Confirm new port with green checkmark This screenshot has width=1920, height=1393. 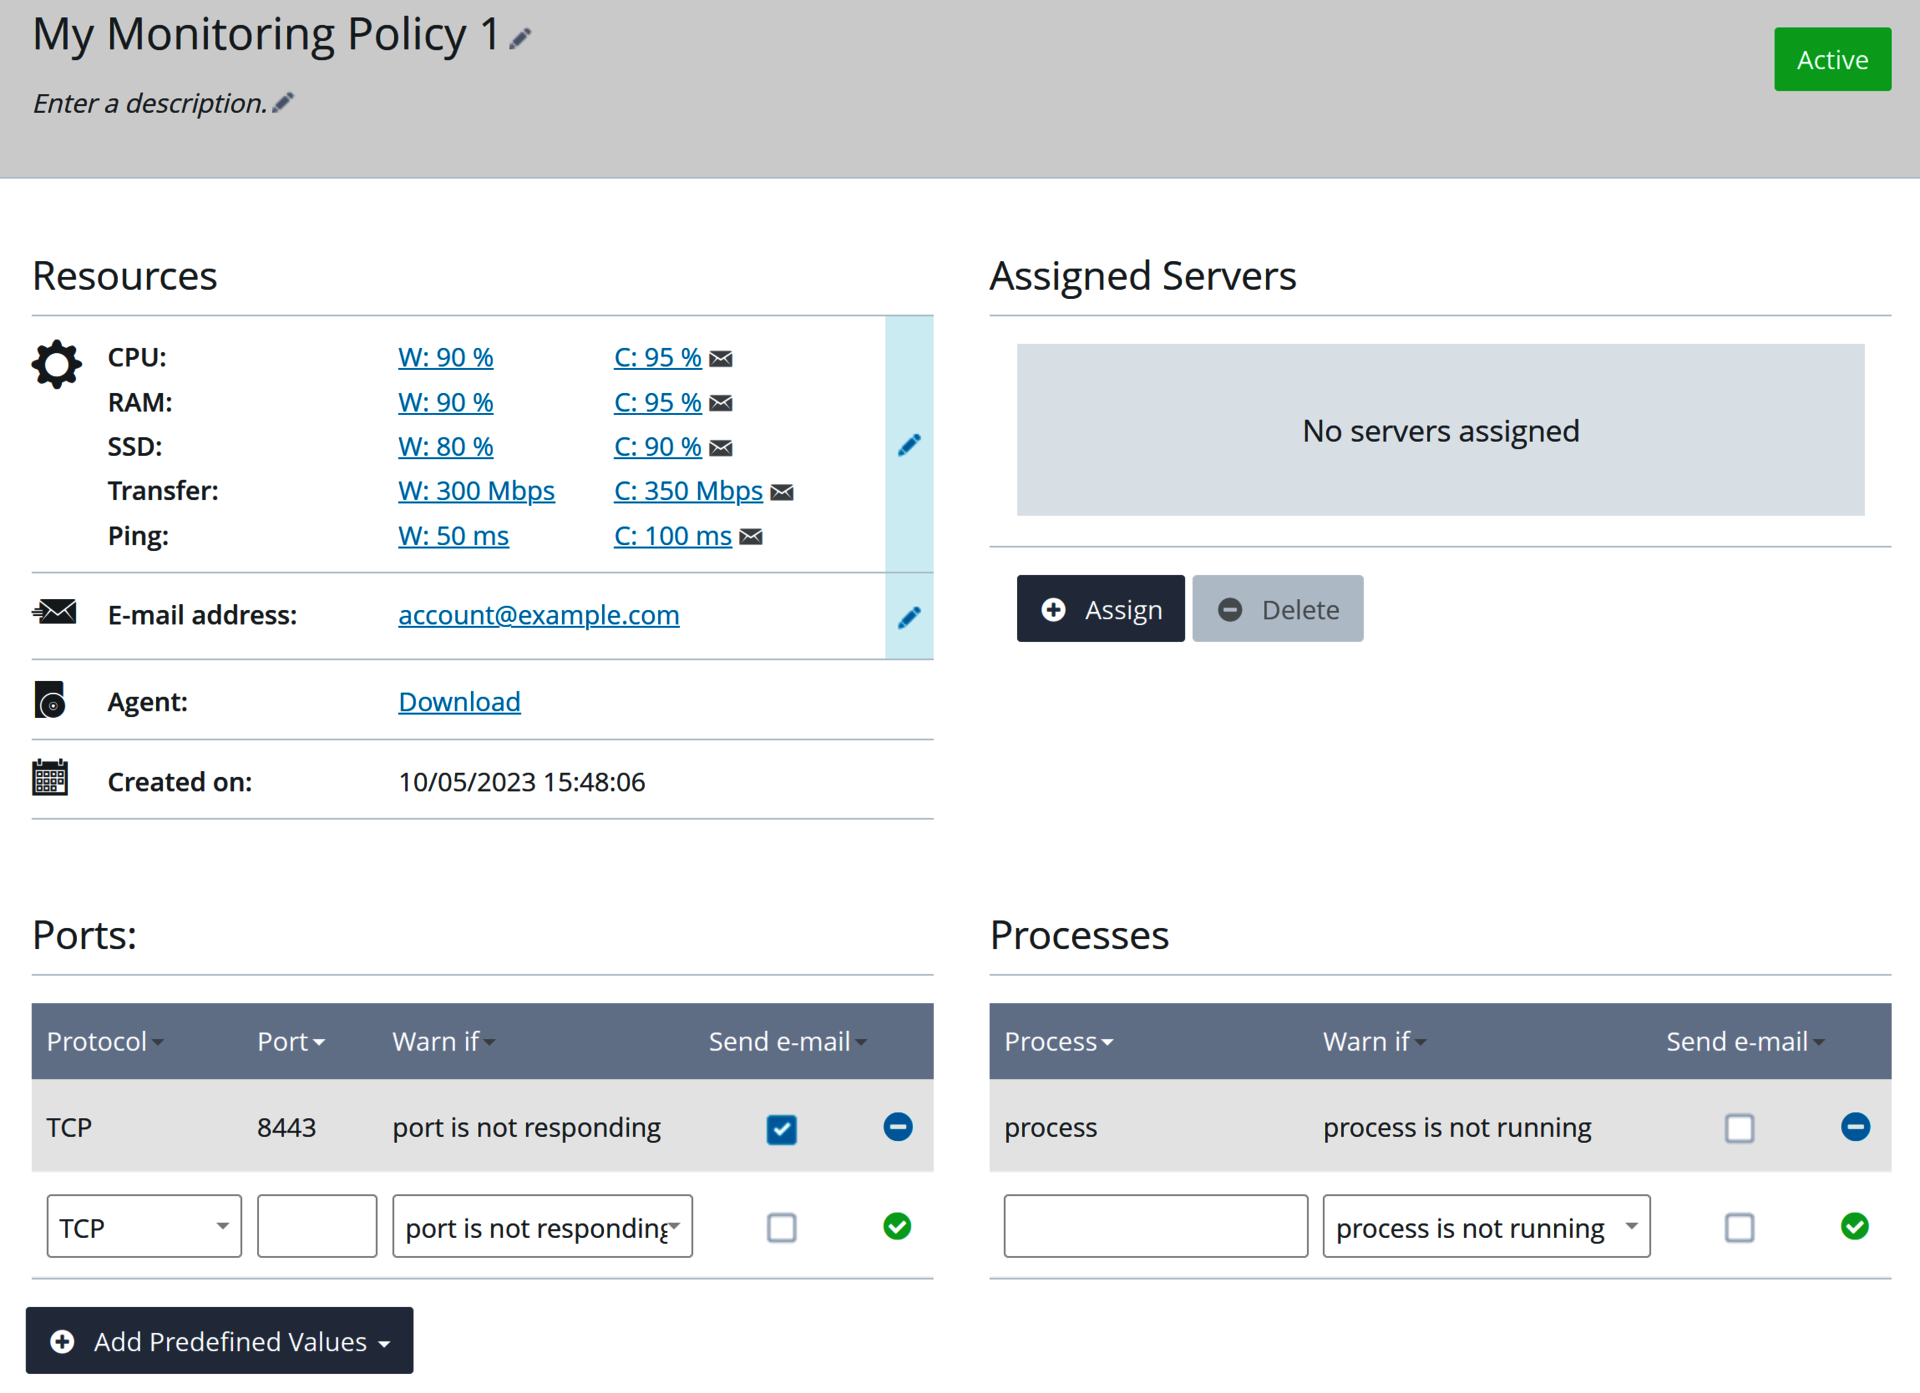(x=897, y=1226)
